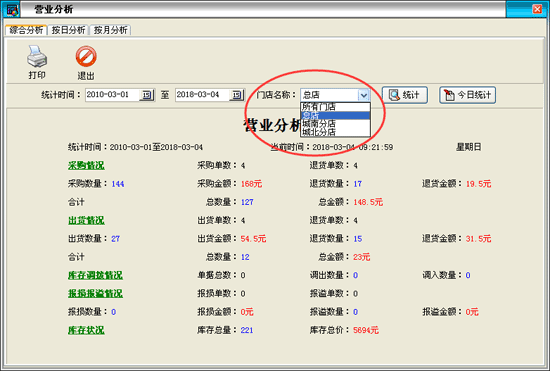The image size is (550, 371).
Task: Open the start date calendar picker
Action: click(x=147, y=95)
